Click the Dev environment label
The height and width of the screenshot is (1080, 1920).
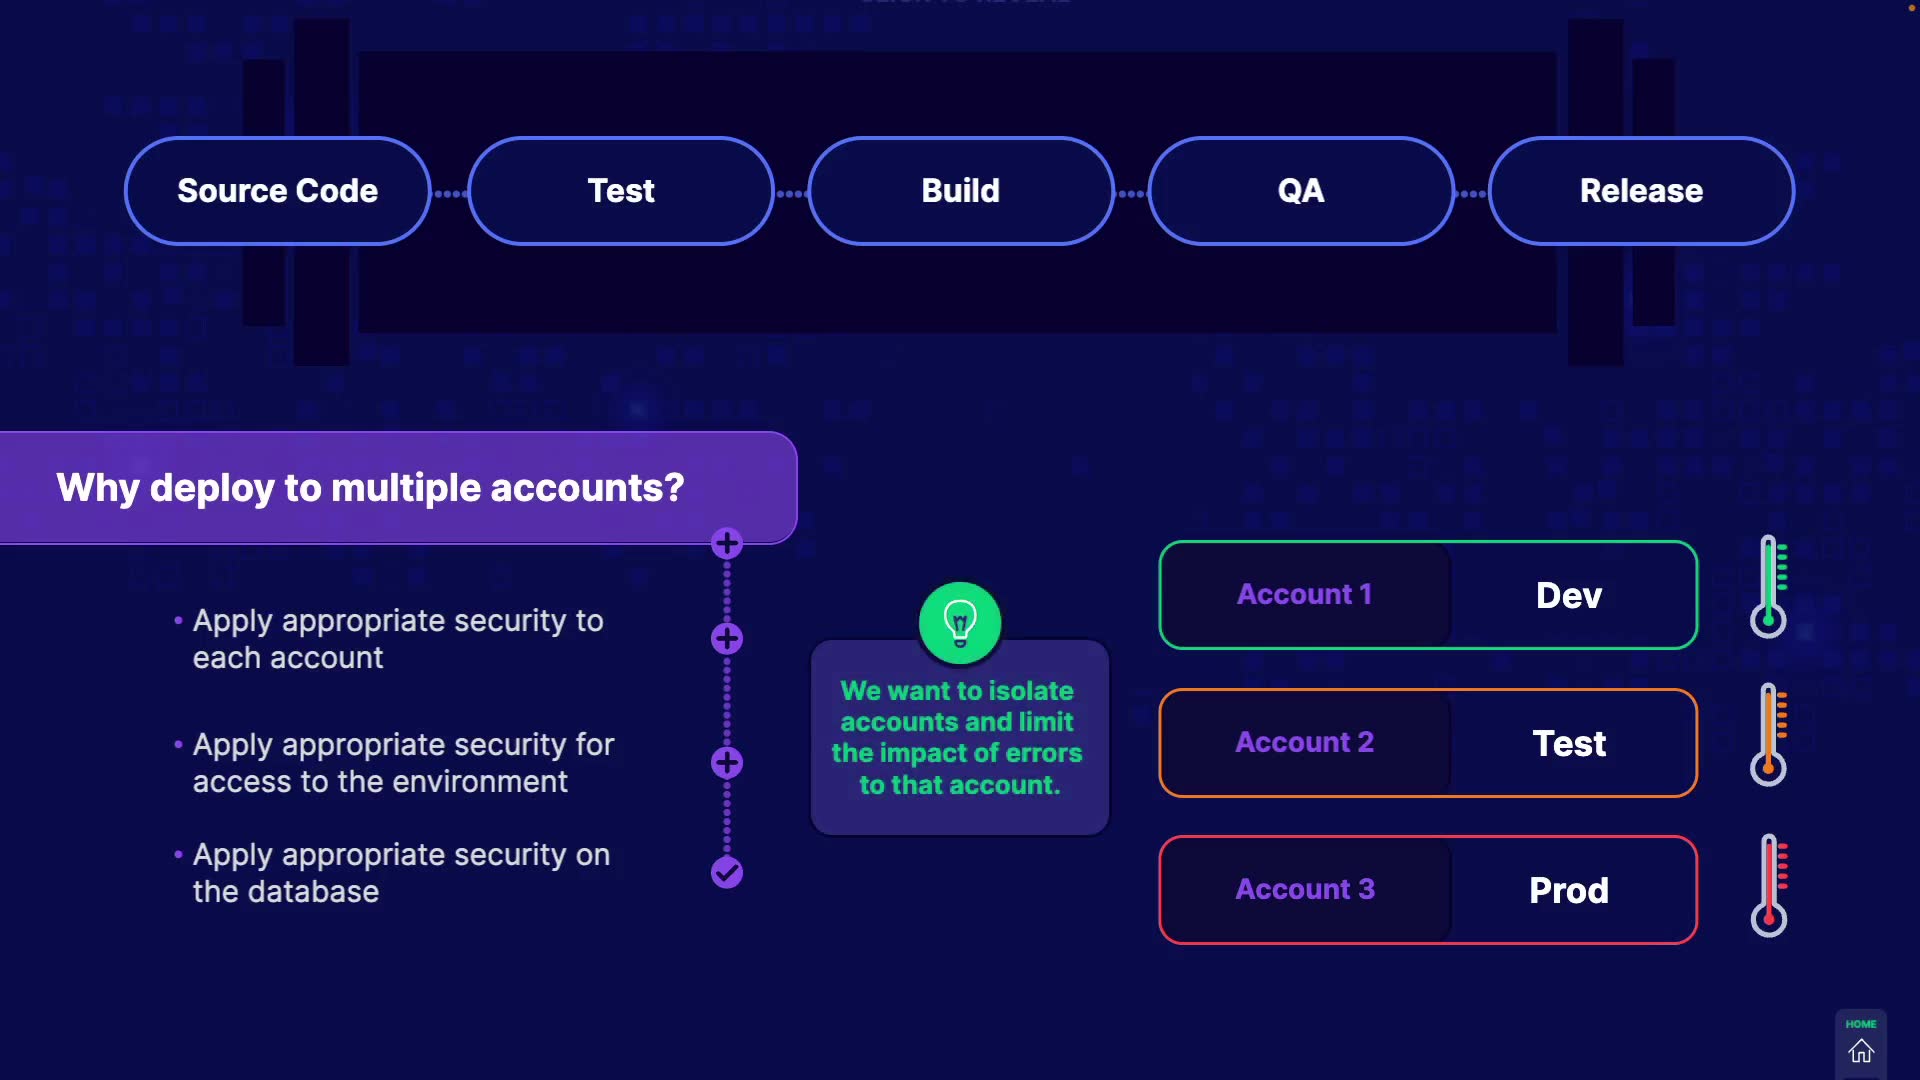click(x=1569, y=596)
